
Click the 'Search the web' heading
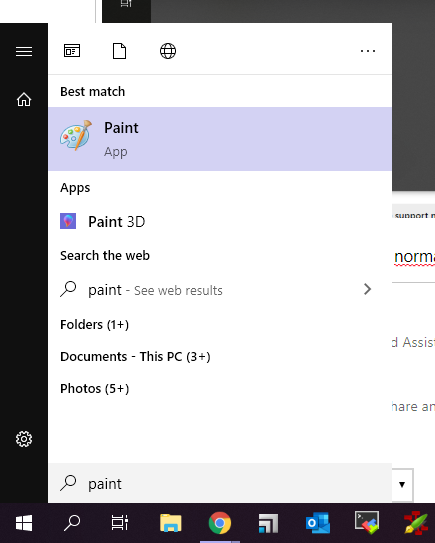coord(105,255)
